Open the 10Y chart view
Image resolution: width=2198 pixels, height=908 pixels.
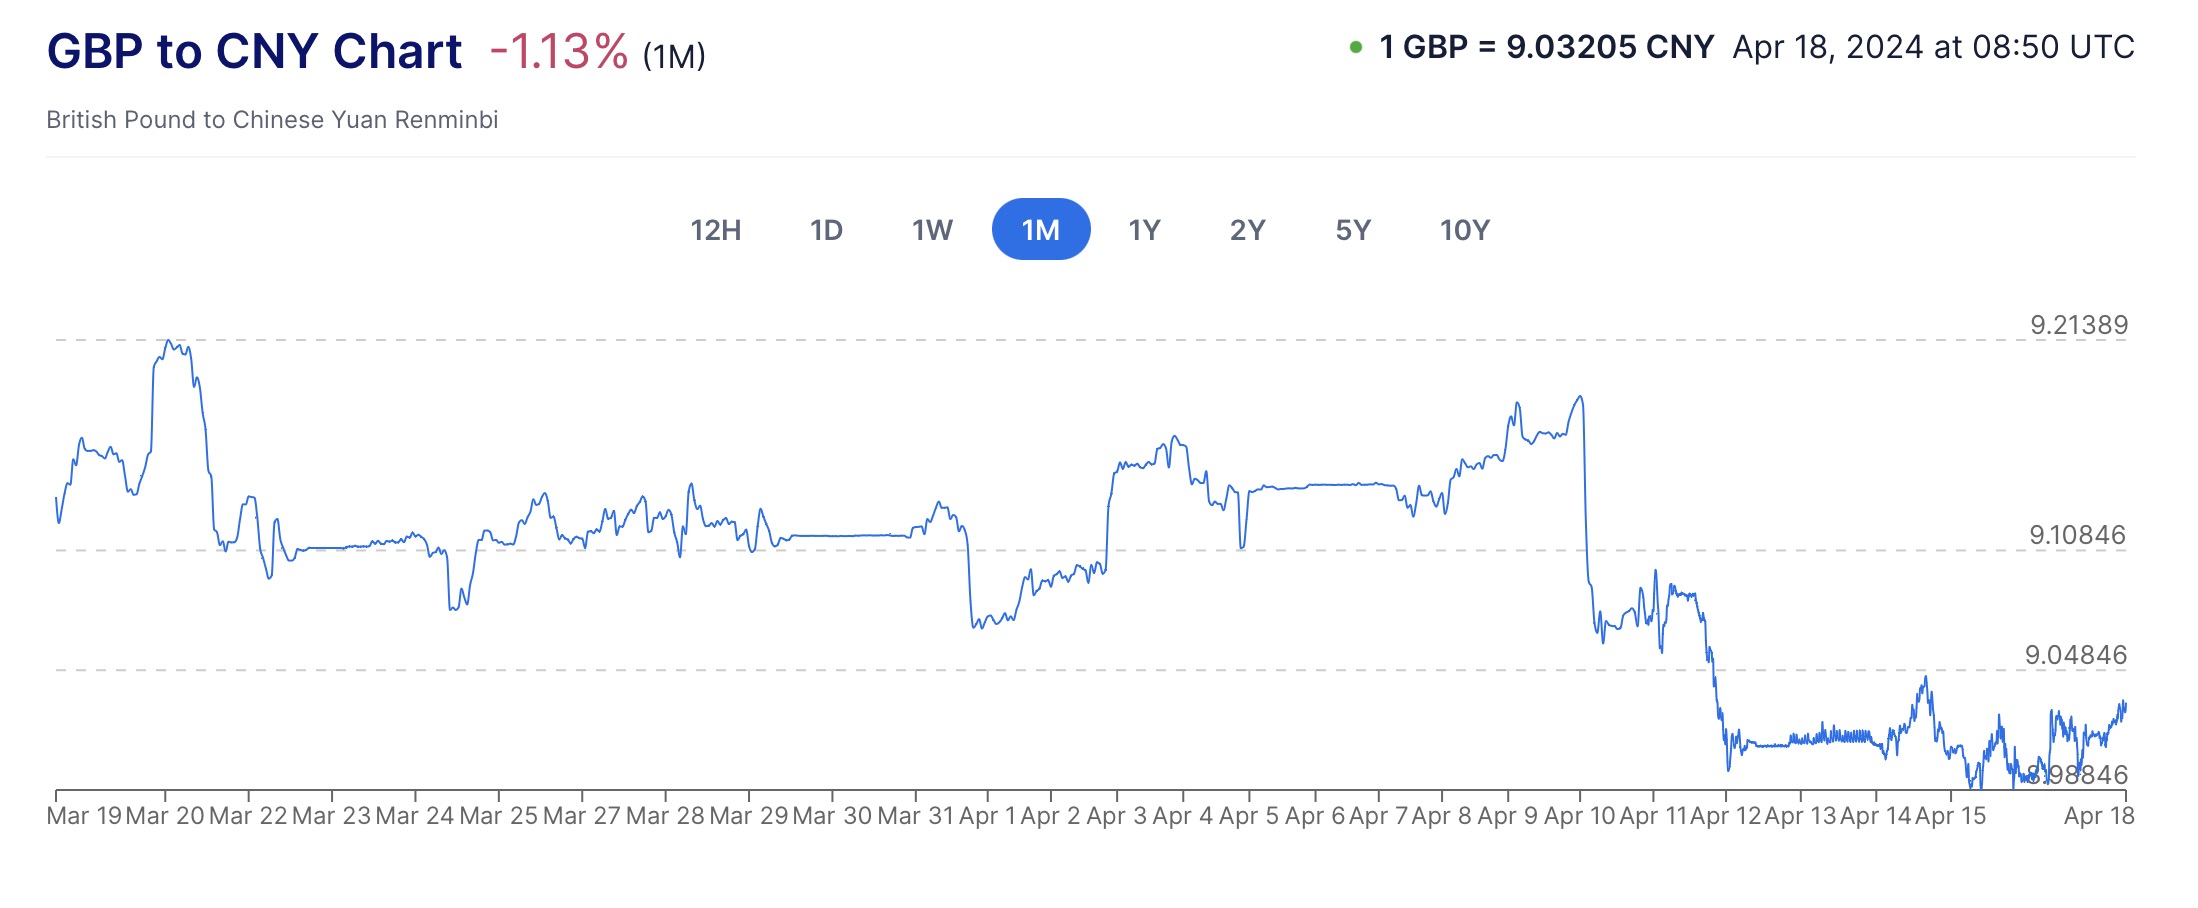[x=1464, y=230]
